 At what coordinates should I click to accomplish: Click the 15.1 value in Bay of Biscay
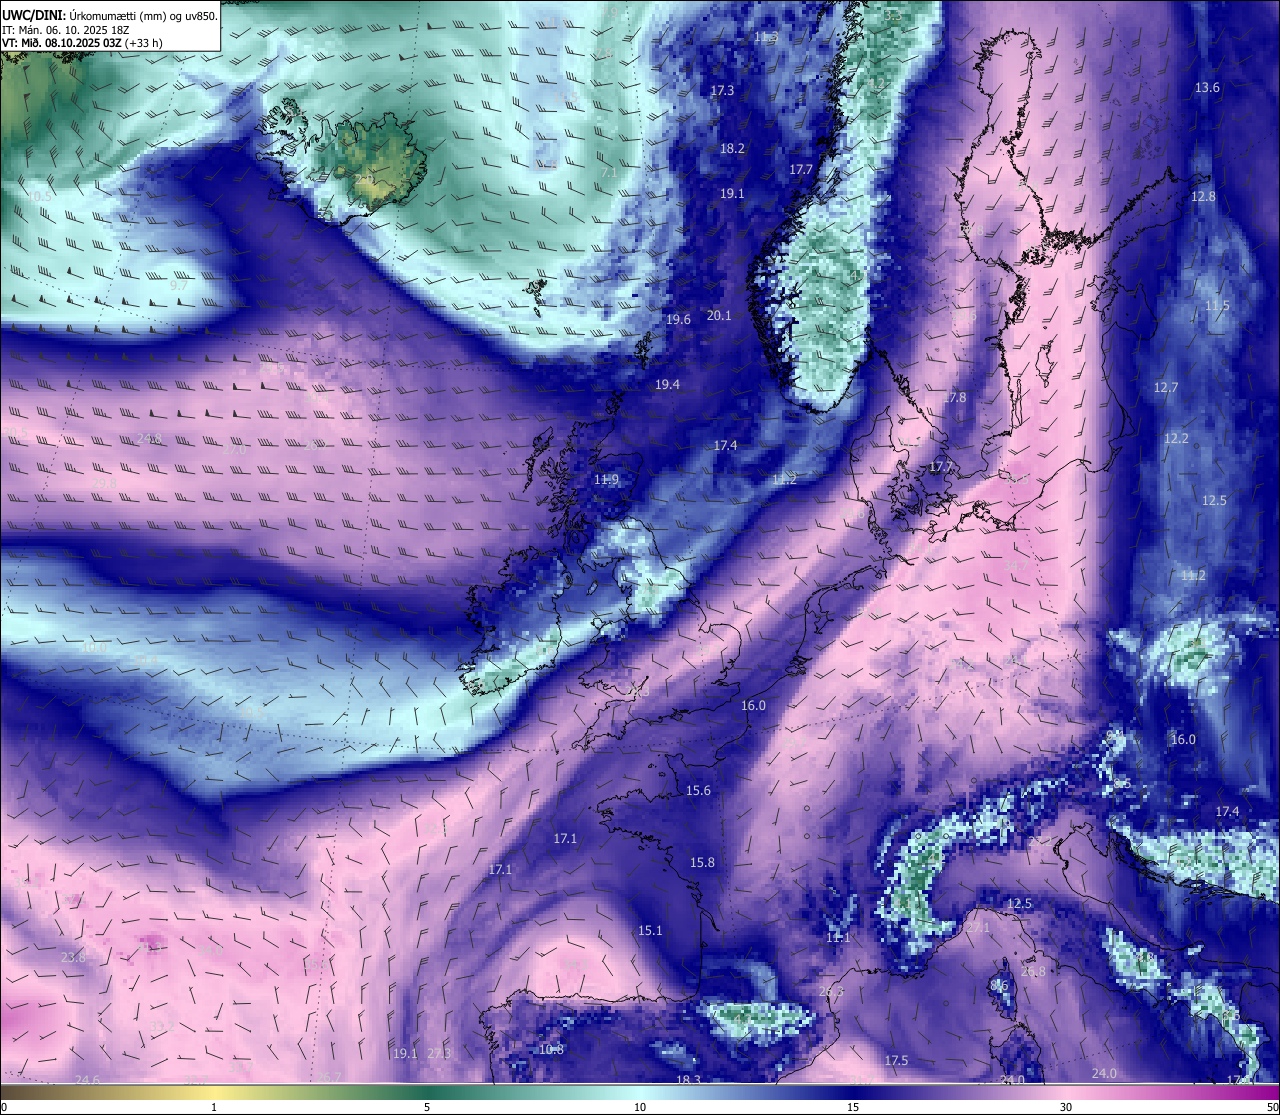(650, 930)
